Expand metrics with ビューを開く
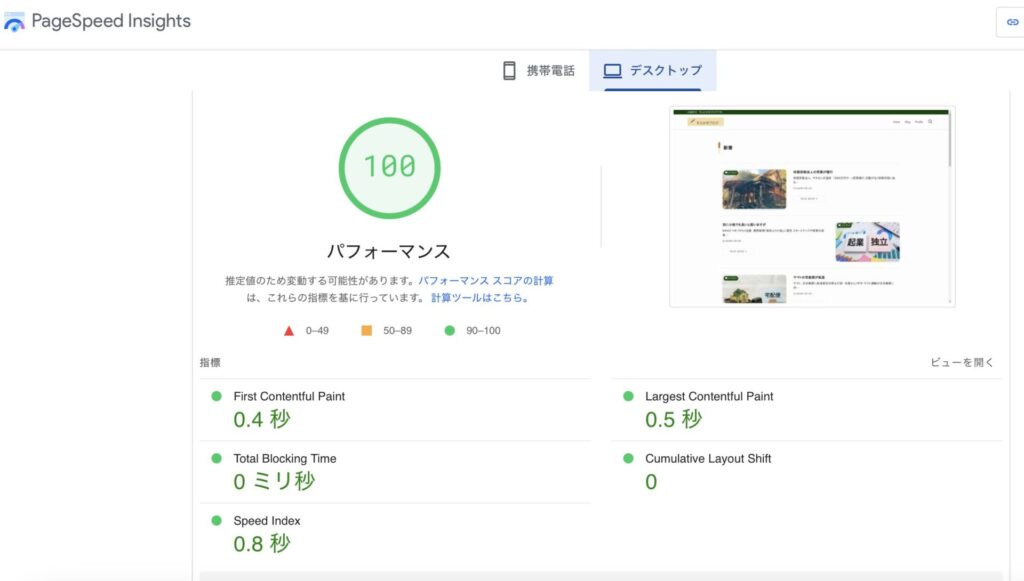The width and height of the screenshot is (1024, 581). [x=962, y=363]
